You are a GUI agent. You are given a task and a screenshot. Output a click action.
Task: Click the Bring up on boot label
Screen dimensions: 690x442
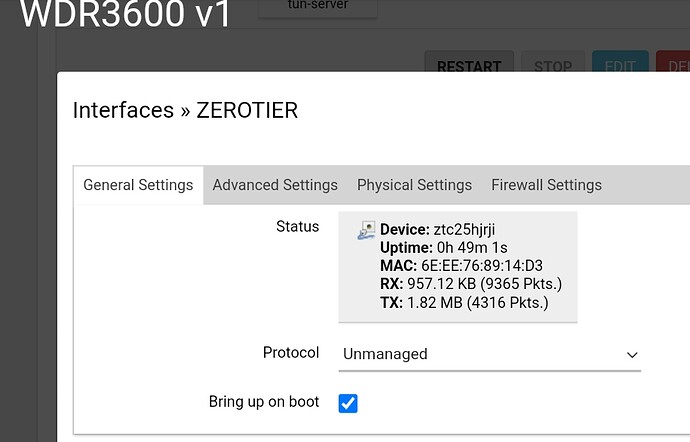tap(264, 402)
